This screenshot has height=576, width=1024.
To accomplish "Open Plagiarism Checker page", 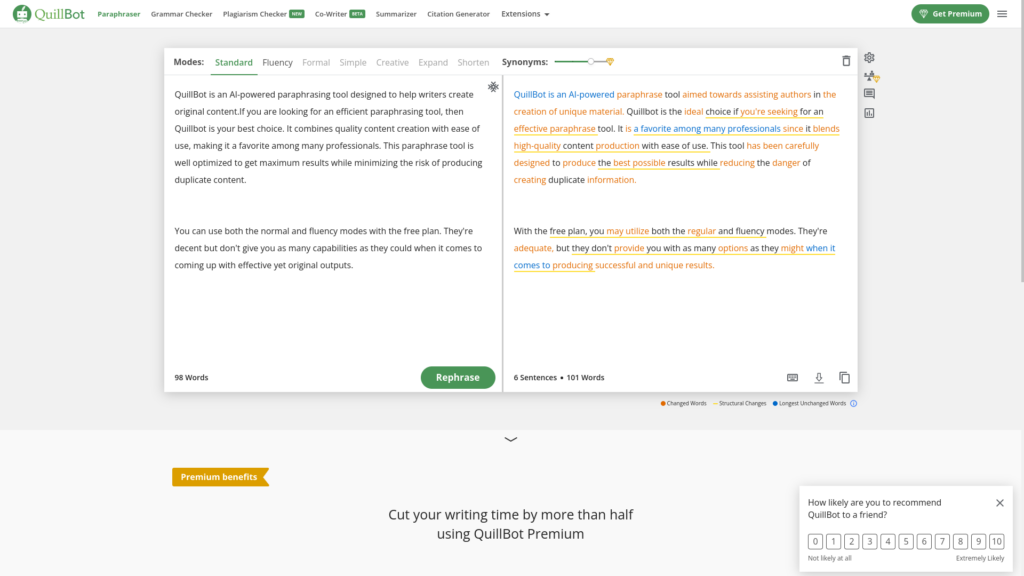I will pos(263,14).
